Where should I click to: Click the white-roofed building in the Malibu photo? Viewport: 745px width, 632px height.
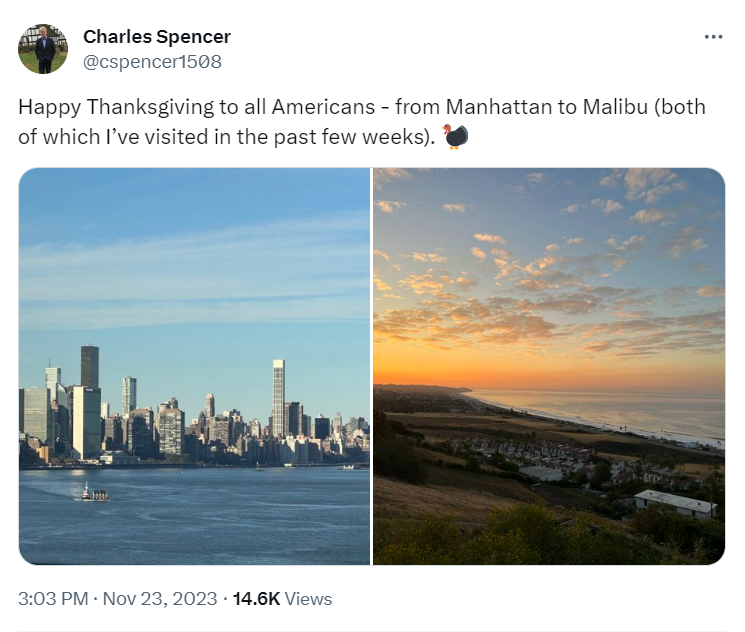(676, 503)
